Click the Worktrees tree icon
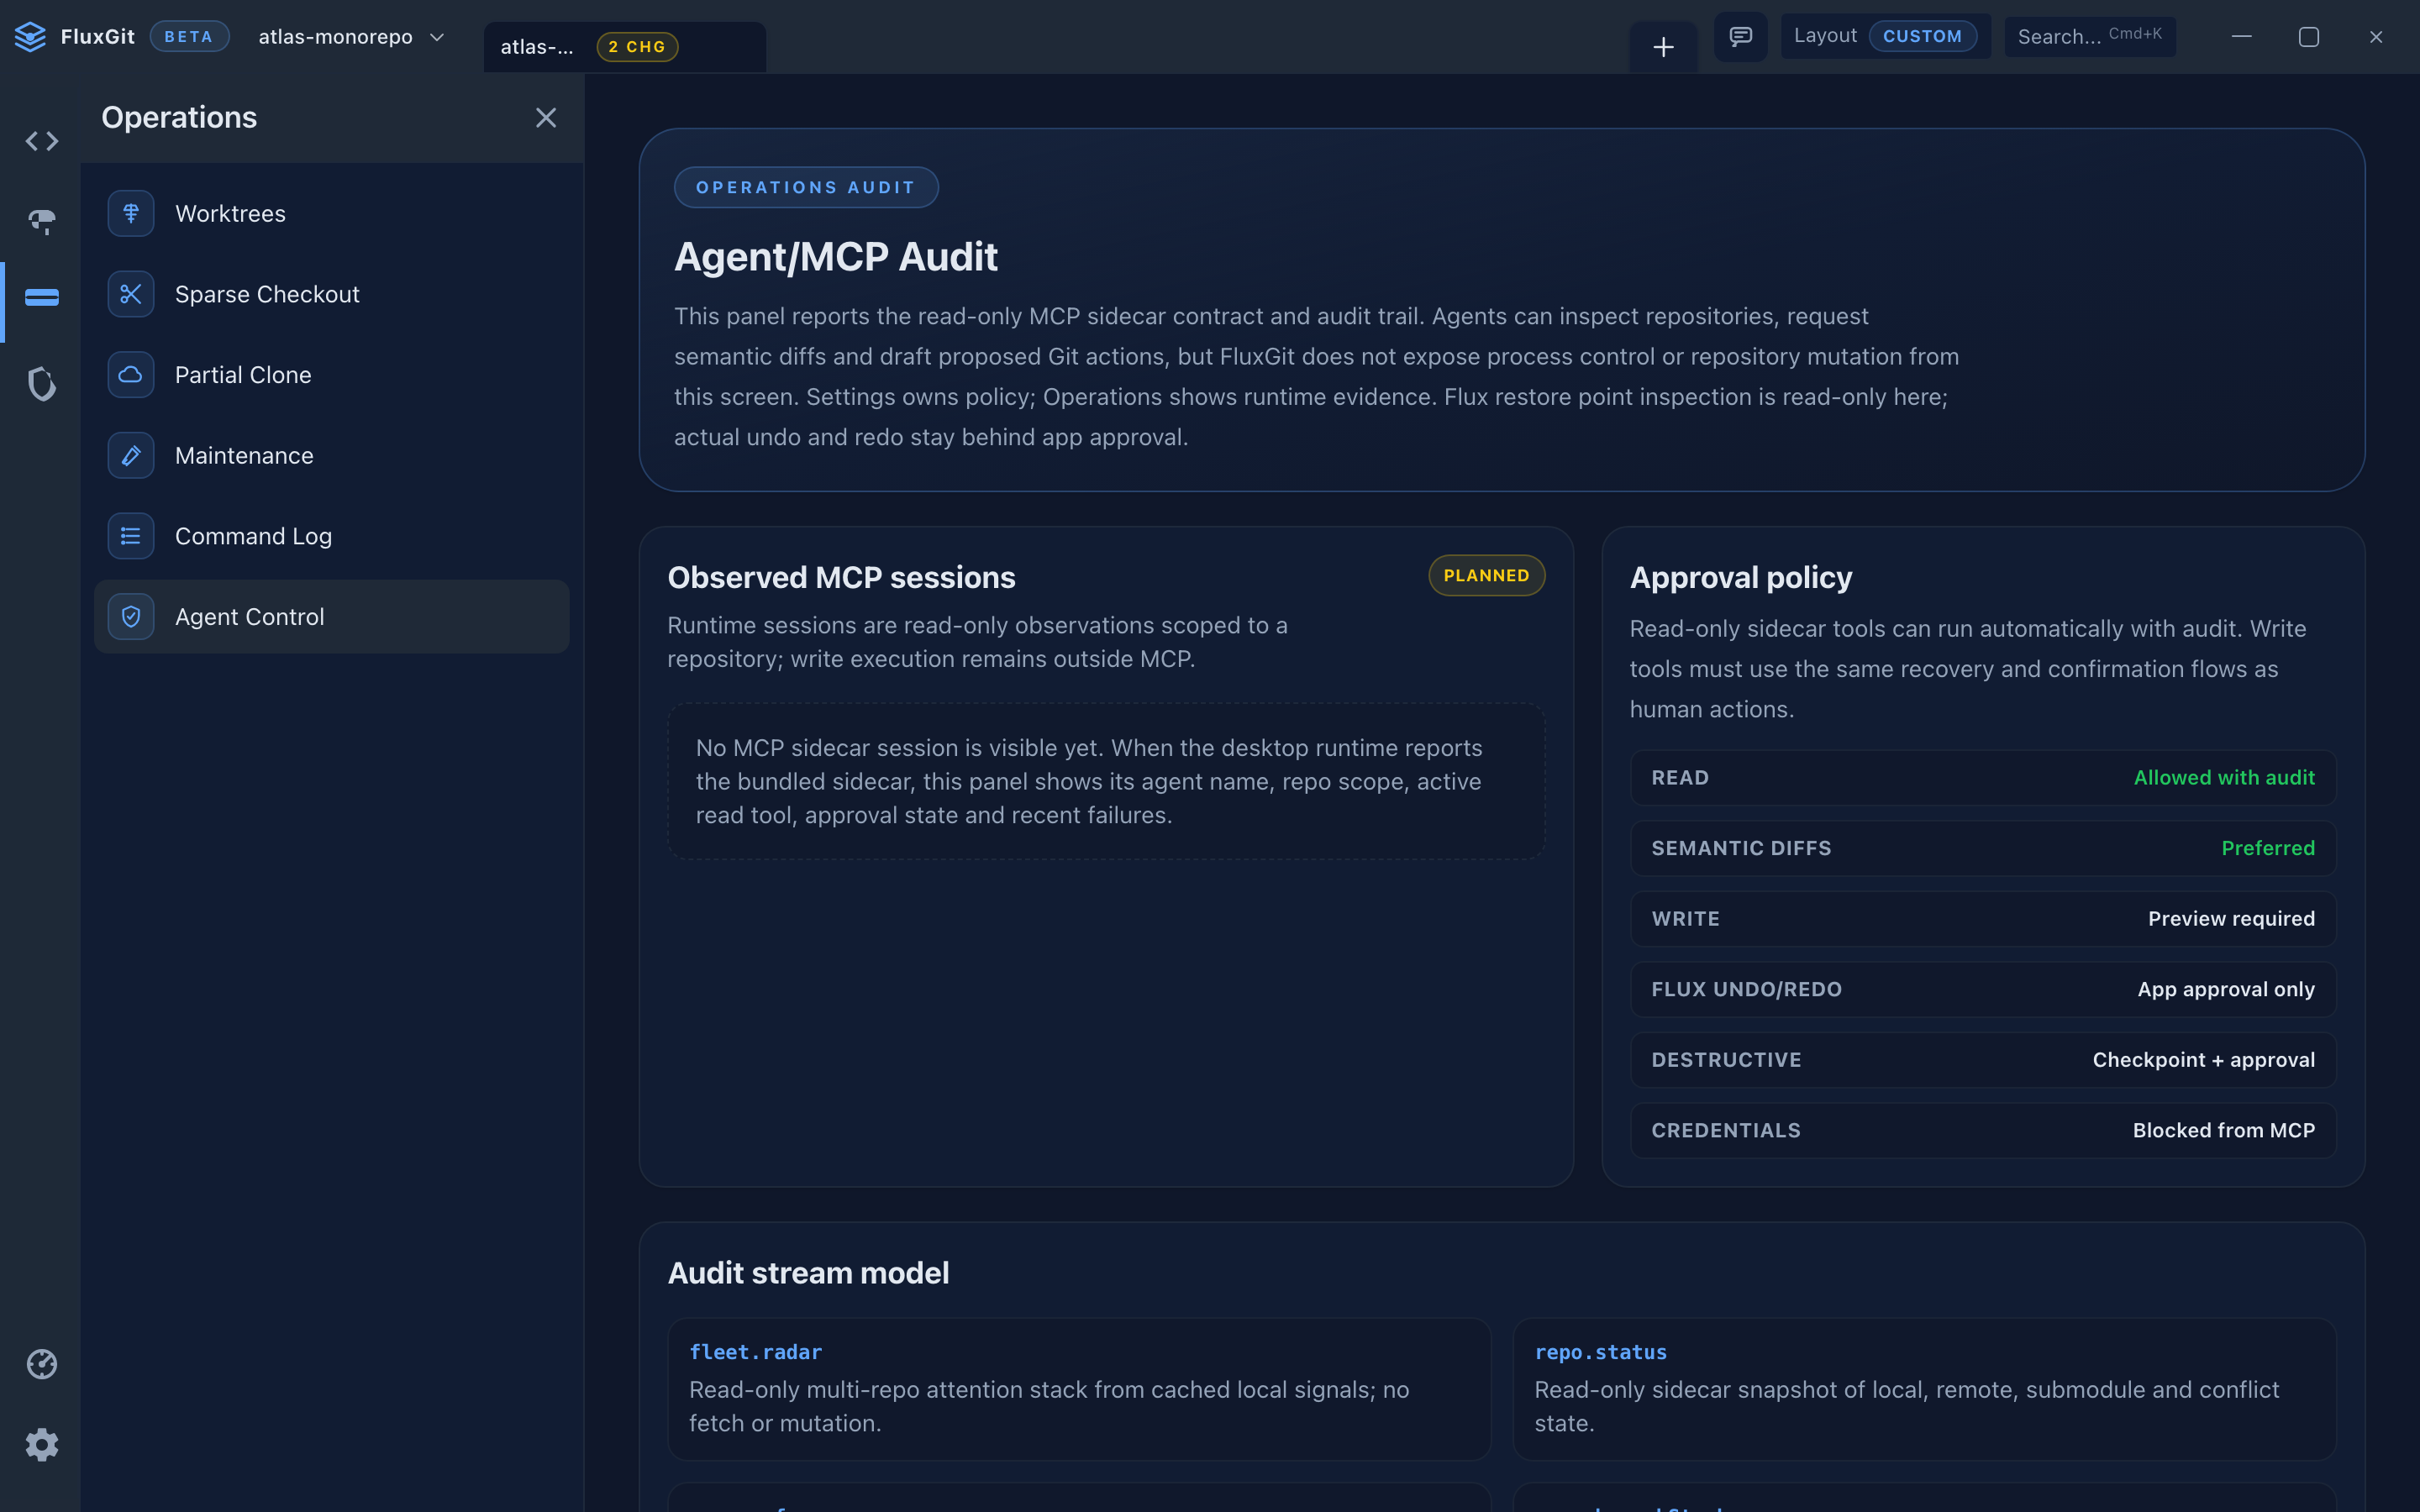The image size is (2420, 1512). [131, 213]
